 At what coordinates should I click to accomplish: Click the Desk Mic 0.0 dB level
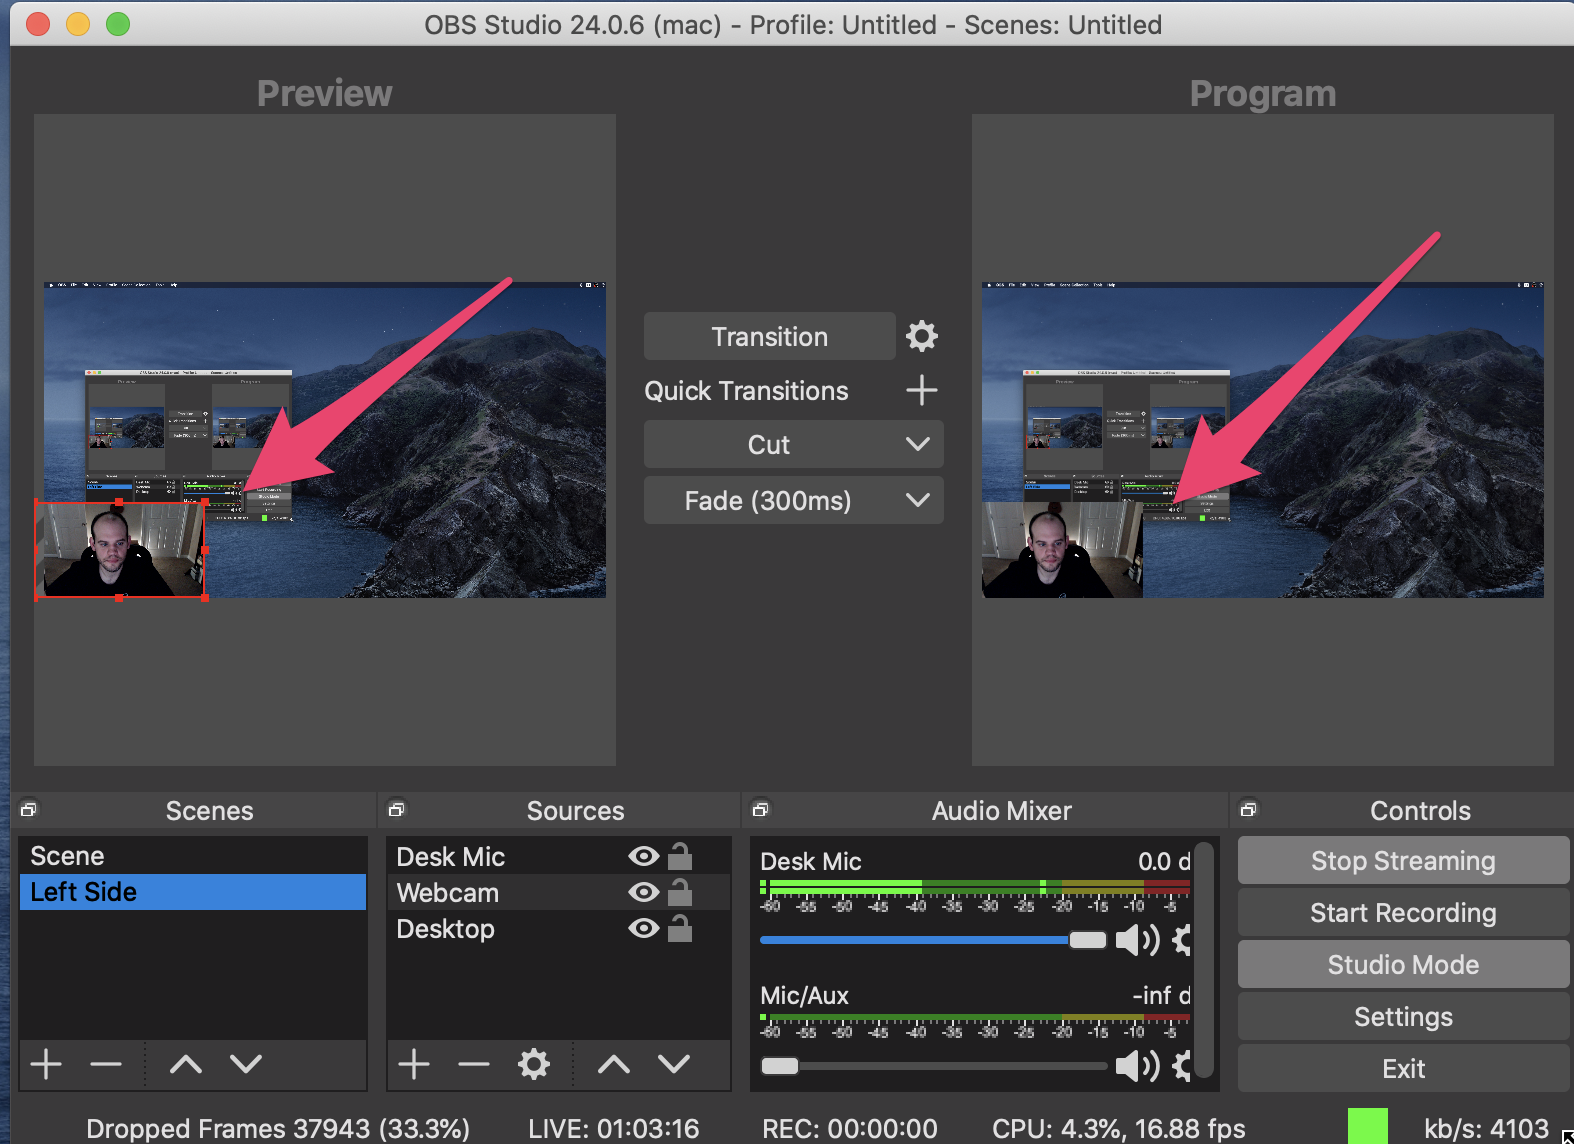tap(1164, 861)
